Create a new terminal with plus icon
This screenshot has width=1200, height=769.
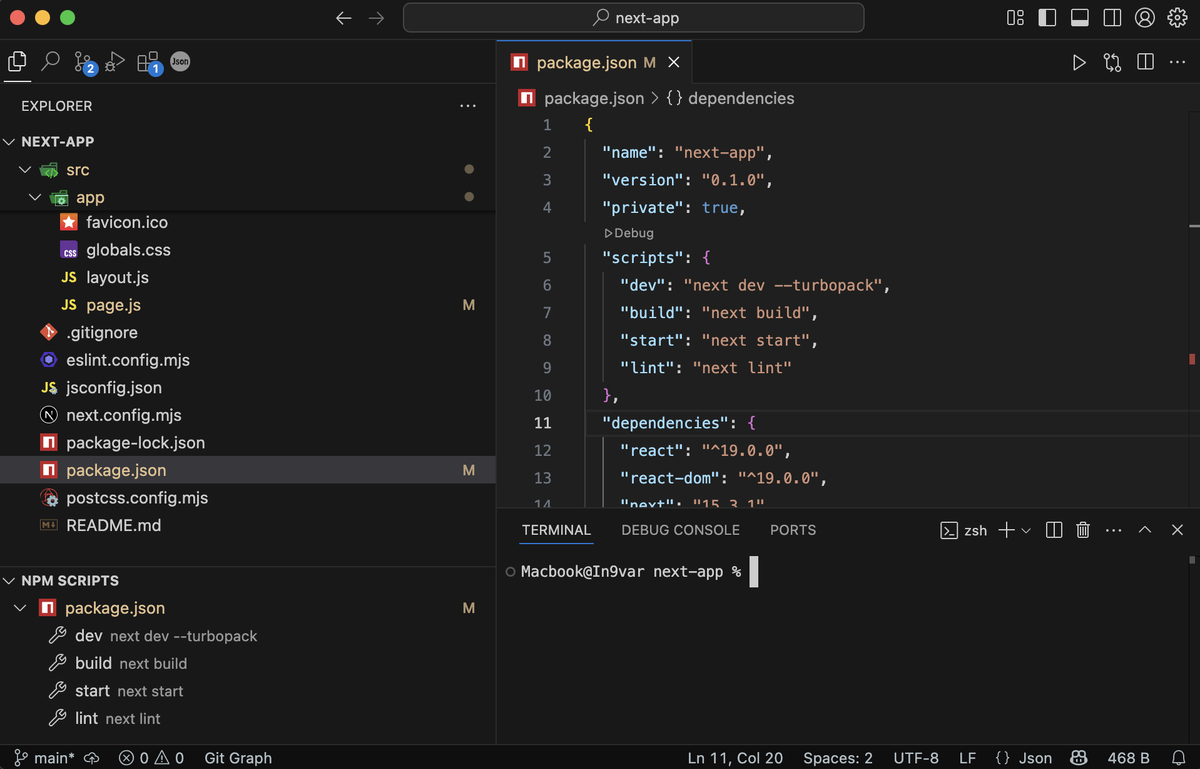pyautogui.click(x=1006, y=530)
